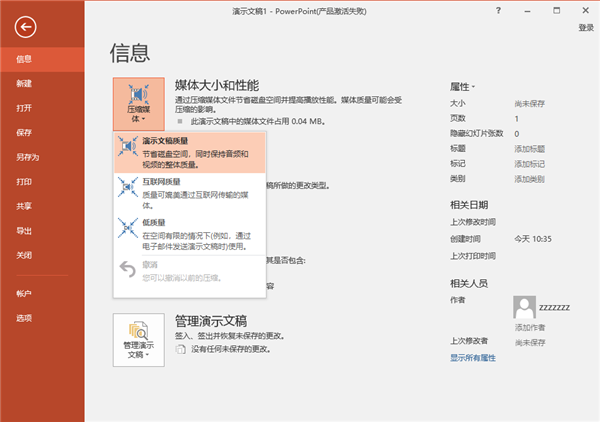
Task: Click the help question mark icon
Action: tap(498, 11)
